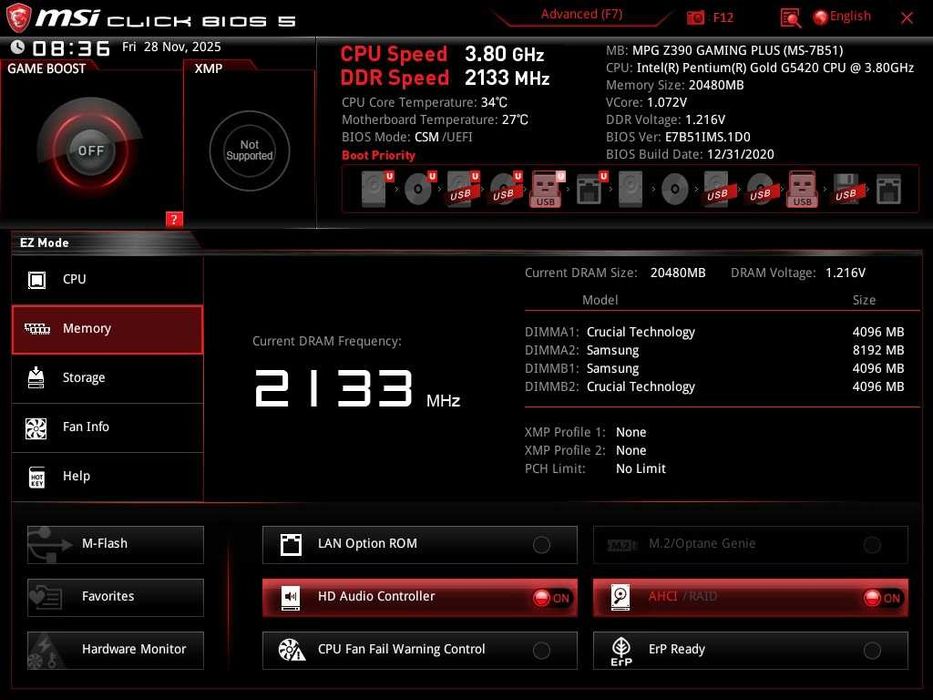Select the UEFI USB hard disk boot icon
Image resolution: width=933 pixels, height=700 pixels.
click(x=462, y=189)
